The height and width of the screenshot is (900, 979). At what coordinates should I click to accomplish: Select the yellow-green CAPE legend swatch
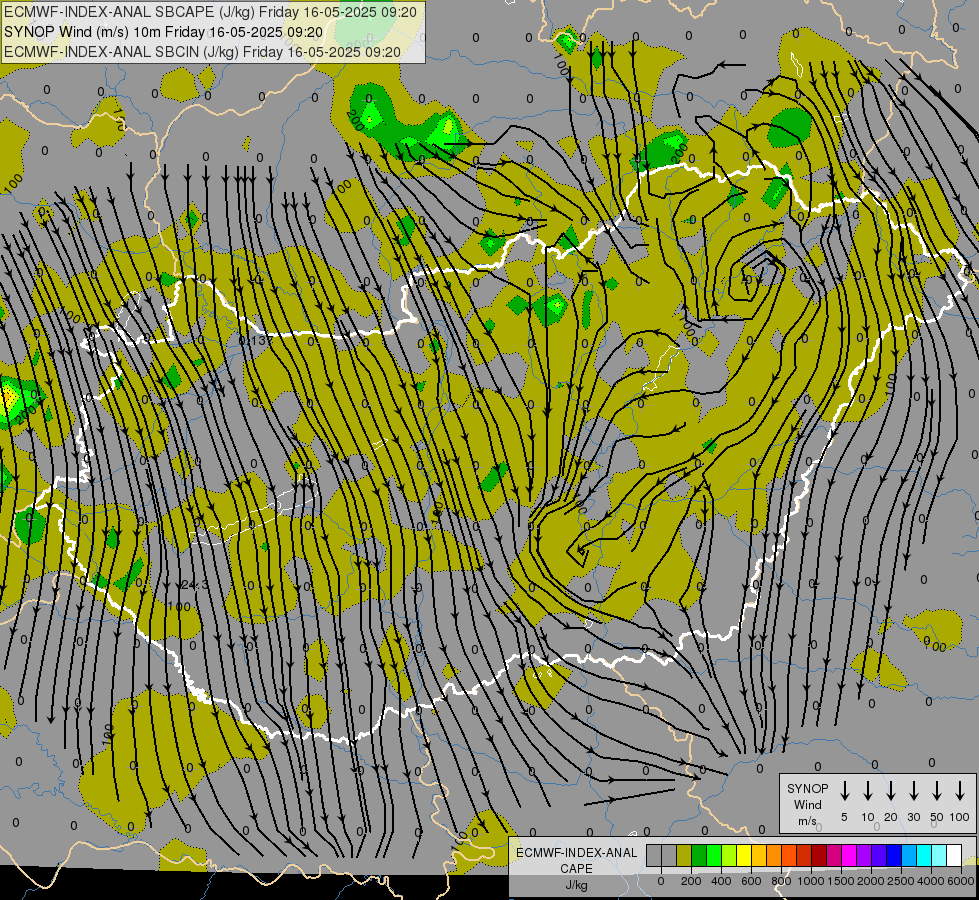tap(729, 855)
